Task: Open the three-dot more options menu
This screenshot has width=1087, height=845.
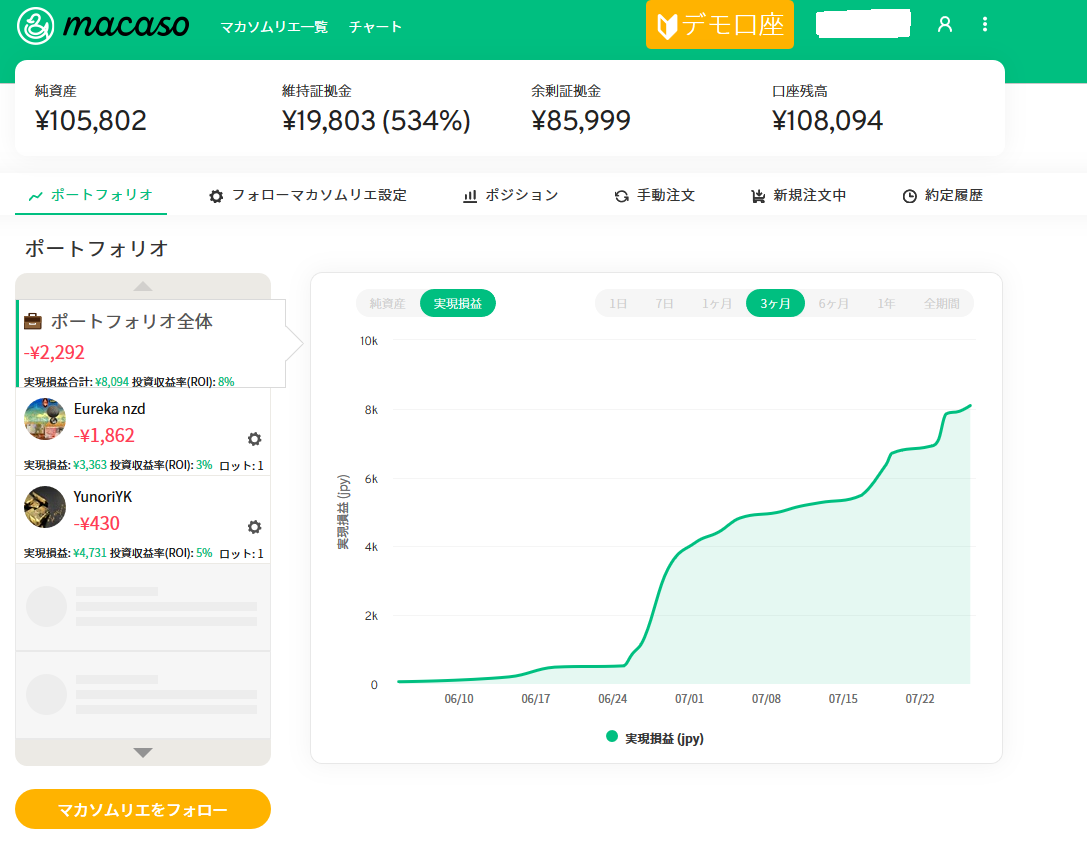Action: coord(985,25)
